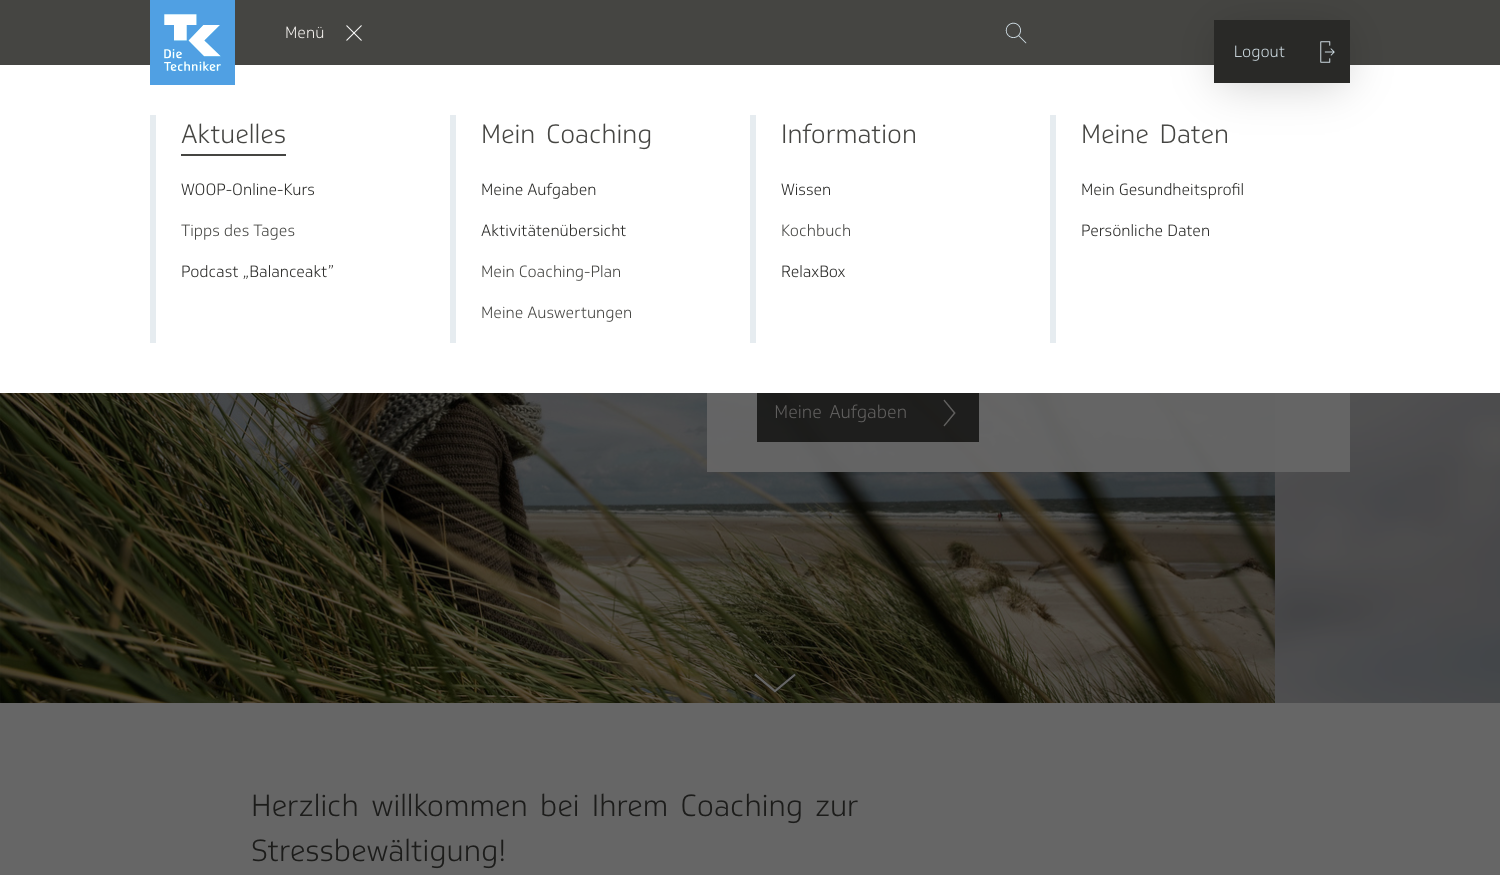
Task: Open the WOOP-Online-Kurs link
Action: pyautogui.click(x=248, y=190)
